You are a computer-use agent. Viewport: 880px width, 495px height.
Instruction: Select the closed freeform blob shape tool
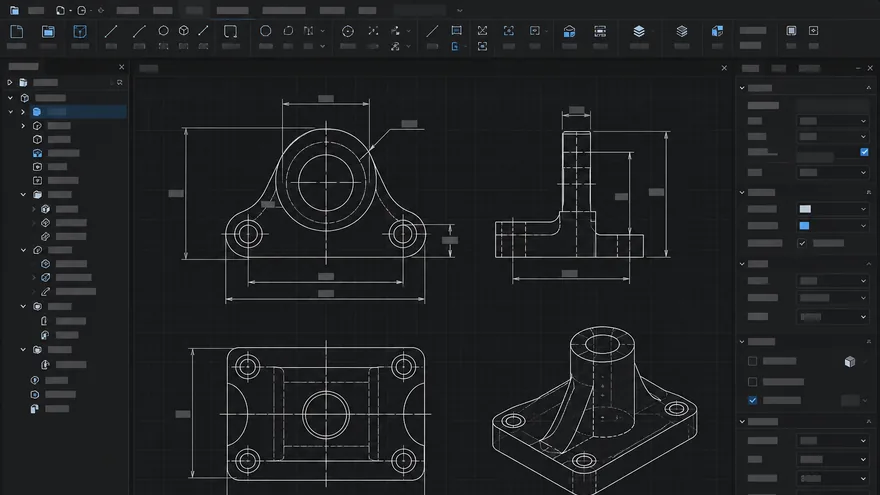288,31
